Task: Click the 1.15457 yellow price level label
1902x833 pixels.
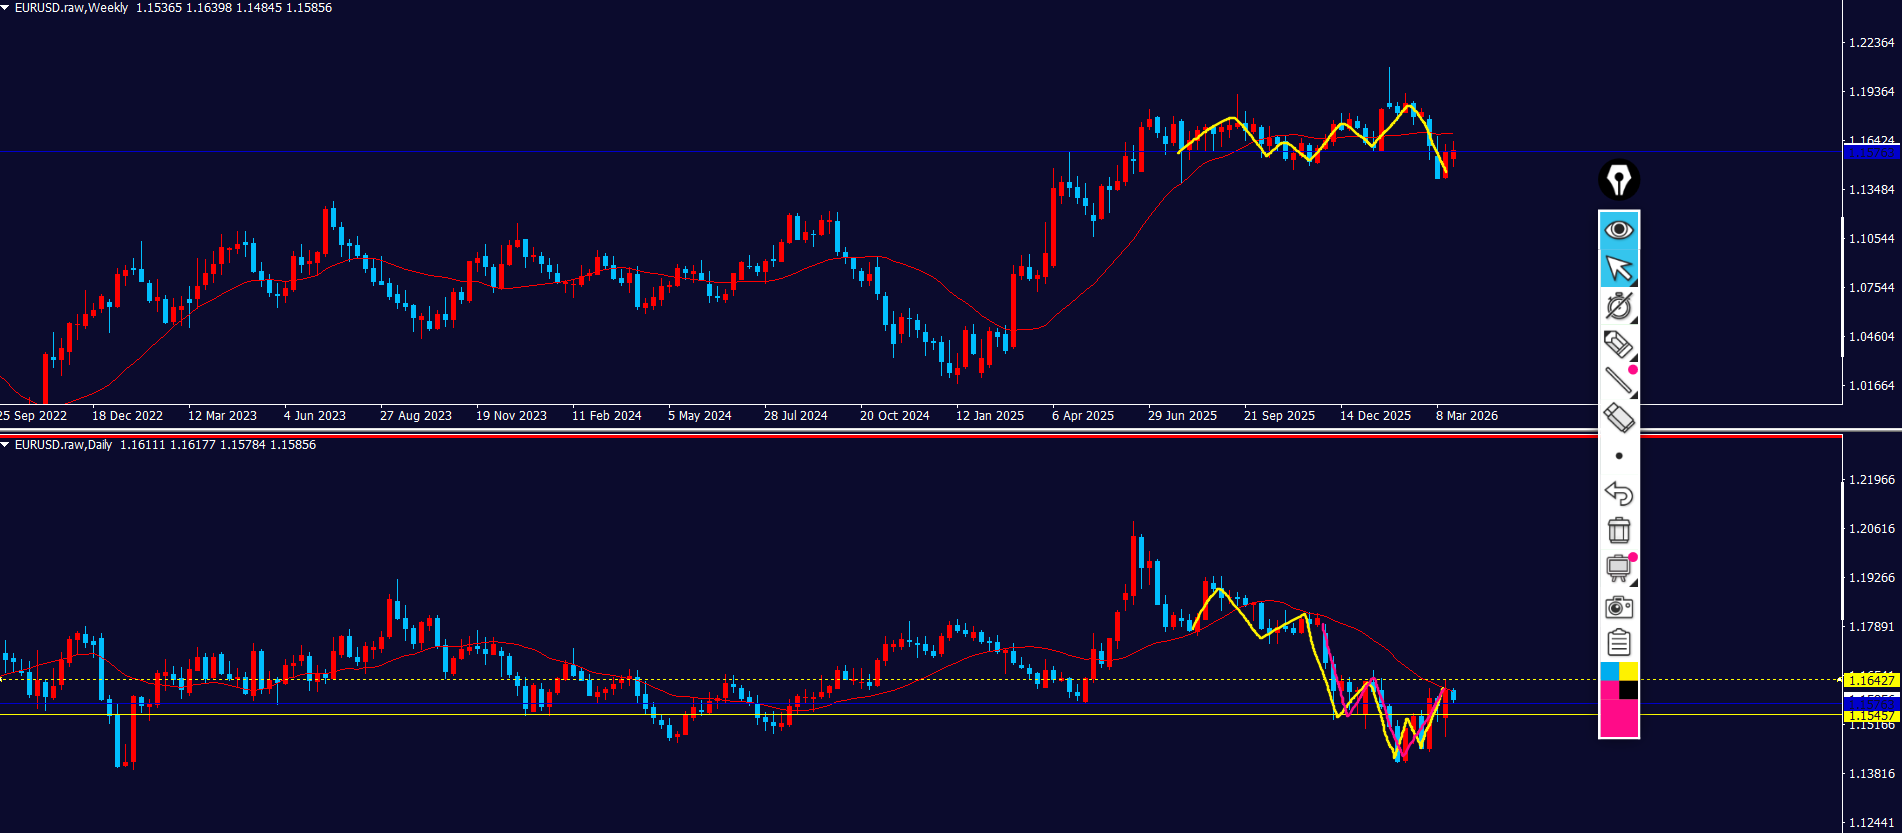Action: click(1870, 716)
